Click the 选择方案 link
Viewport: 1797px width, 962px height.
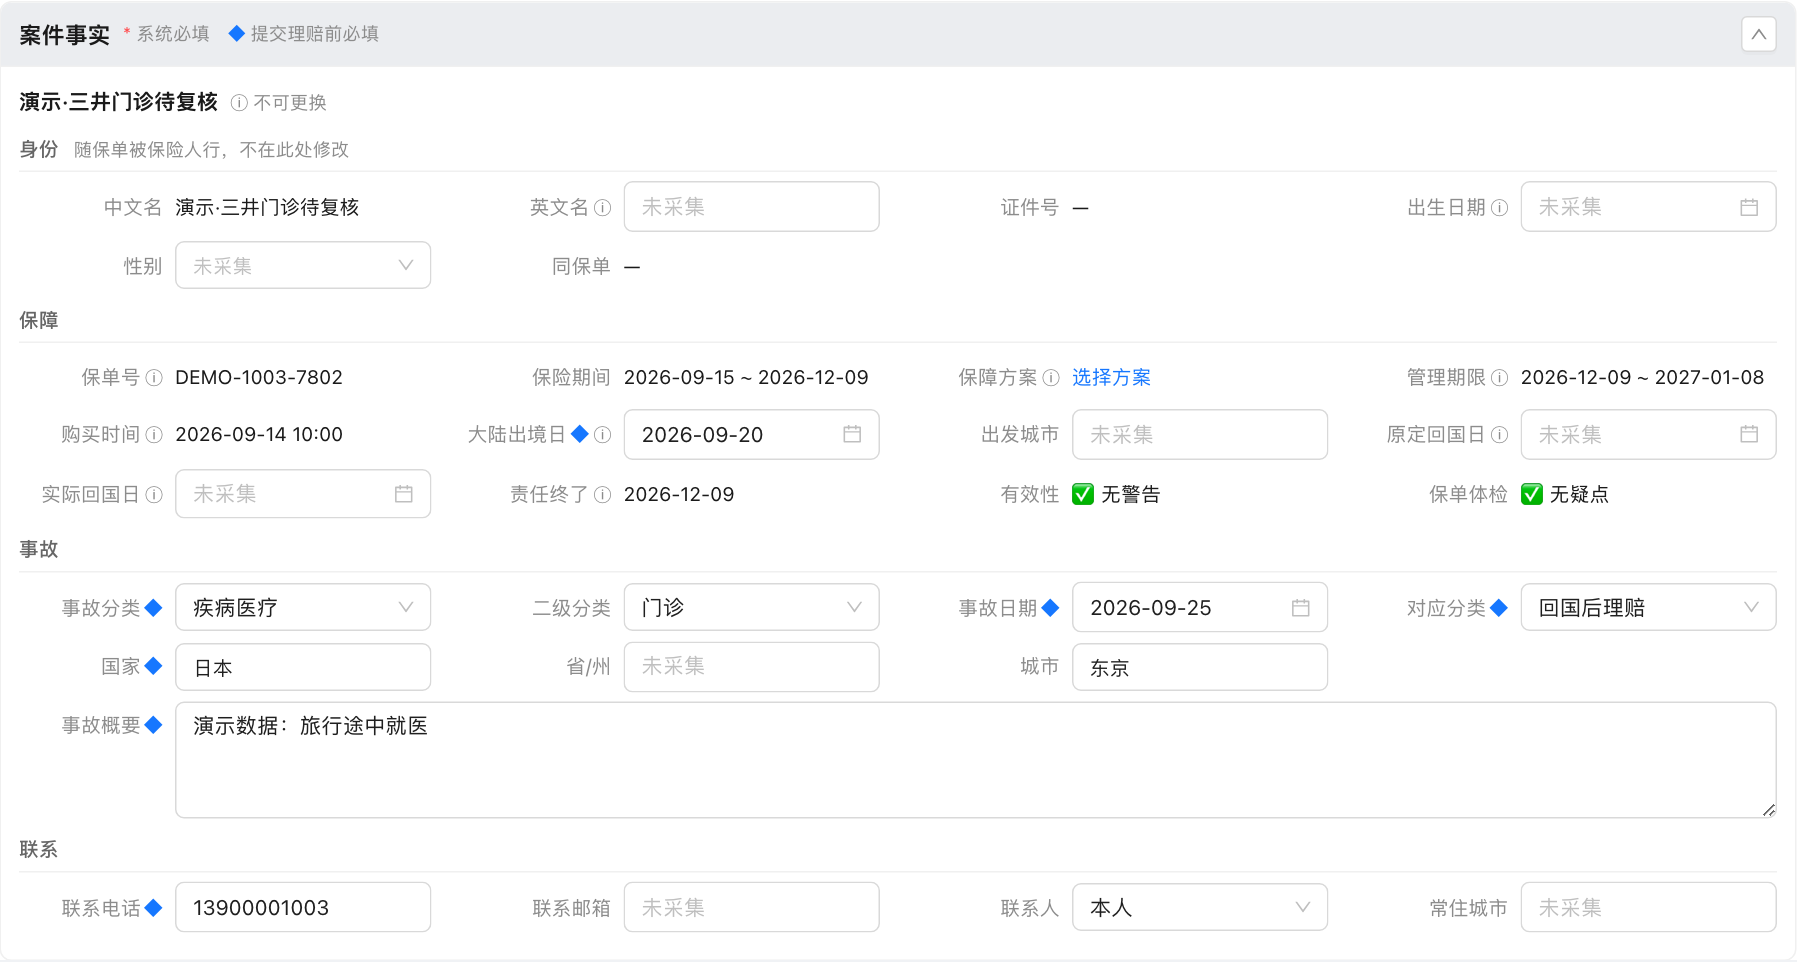pyautogui.click(x=1111, y=377)
